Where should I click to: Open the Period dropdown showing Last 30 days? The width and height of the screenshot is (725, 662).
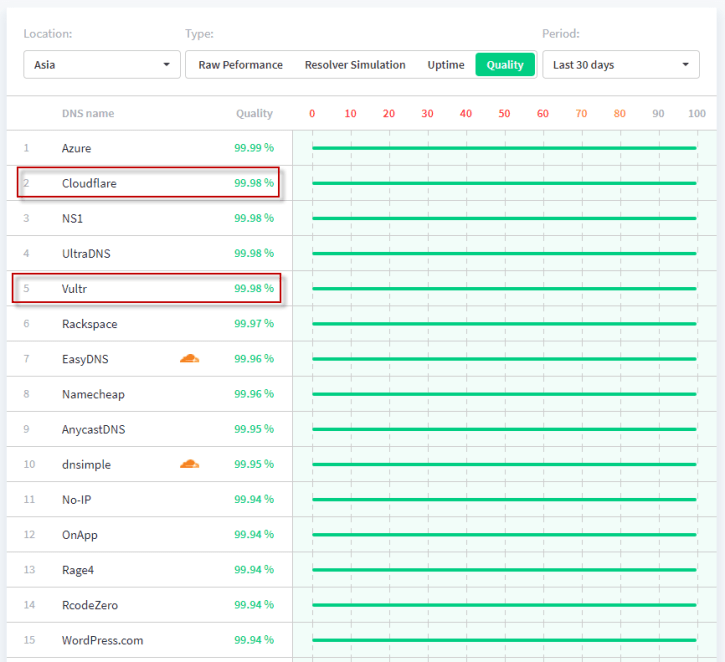click(x=620, y=65)
